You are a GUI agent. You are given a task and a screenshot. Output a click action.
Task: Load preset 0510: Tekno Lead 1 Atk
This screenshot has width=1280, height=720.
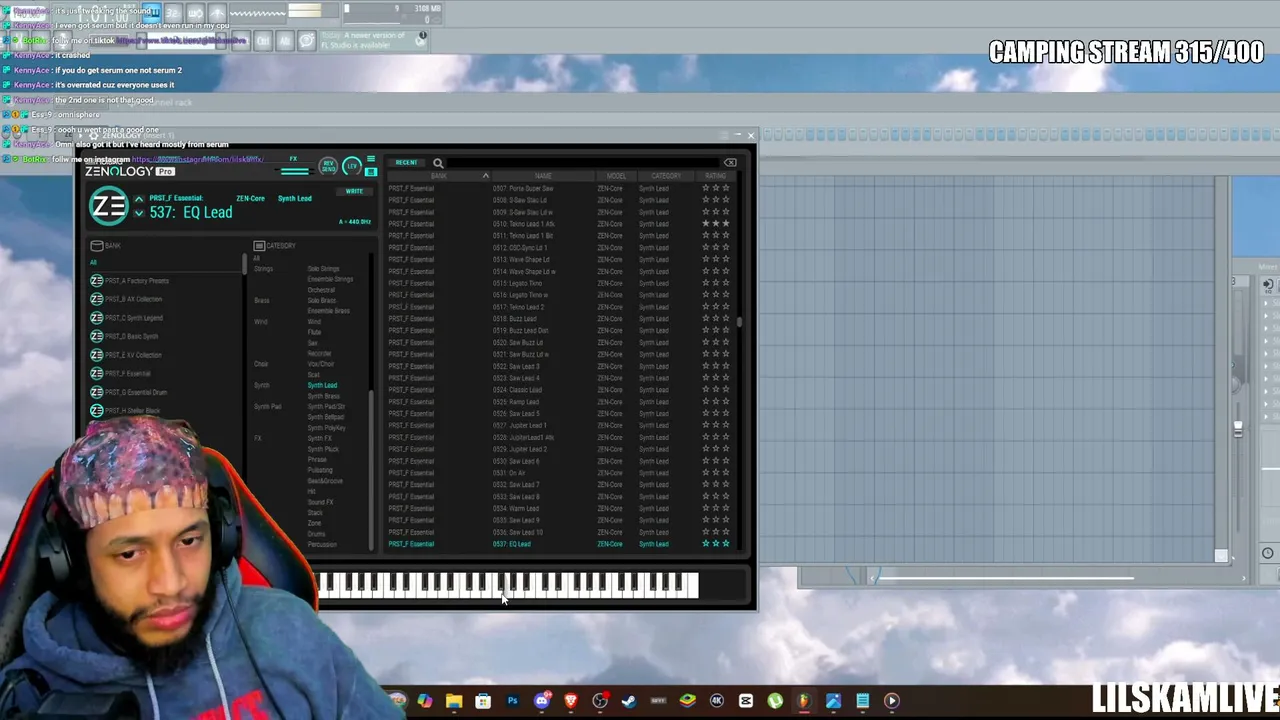tap(524, 224)
